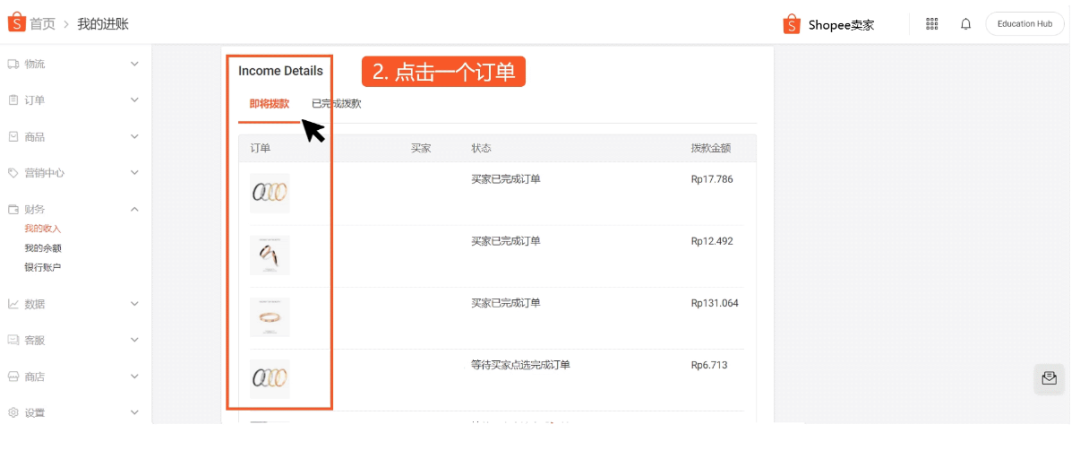Click the Rp6.713 payout amount
This screenshot has width=1080, height=476.
[709, 366]
